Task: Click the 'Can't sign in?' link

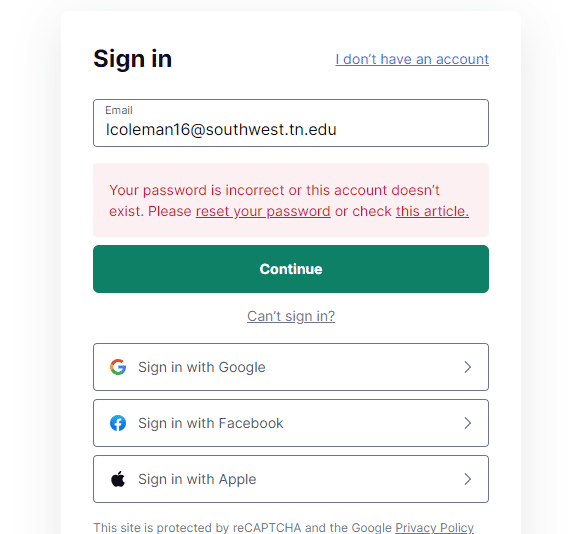Action: 291,316
